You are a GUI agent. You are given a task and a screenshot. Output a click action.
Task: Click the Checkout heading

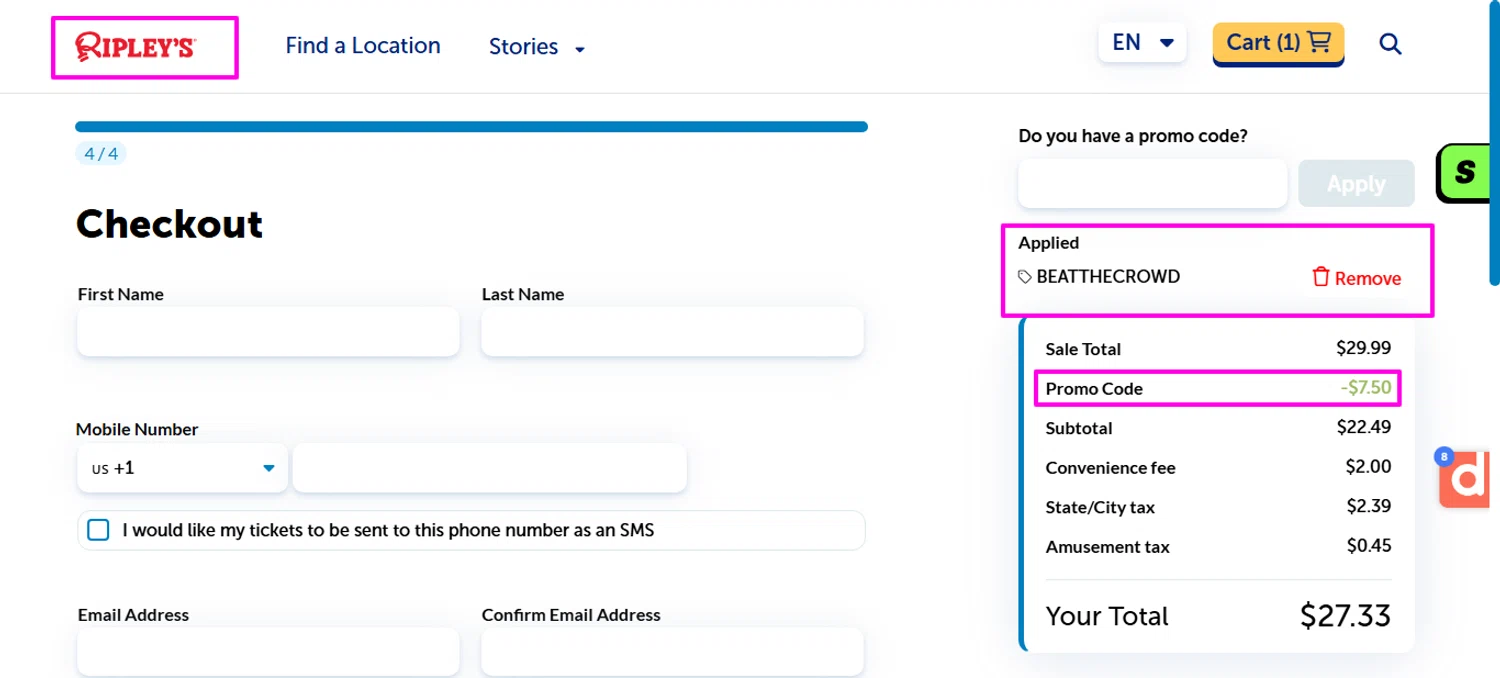click(170, 224)
